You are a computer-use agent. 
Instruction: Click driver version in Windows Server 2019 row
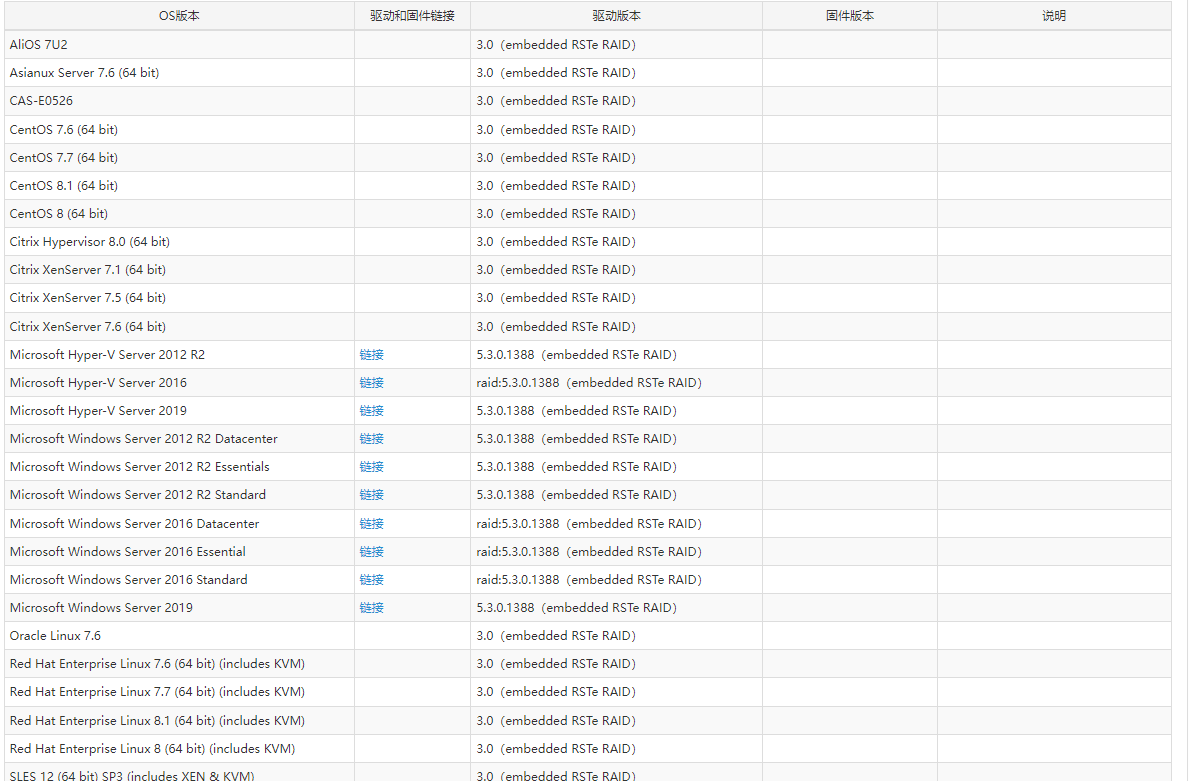coord(576,608)
